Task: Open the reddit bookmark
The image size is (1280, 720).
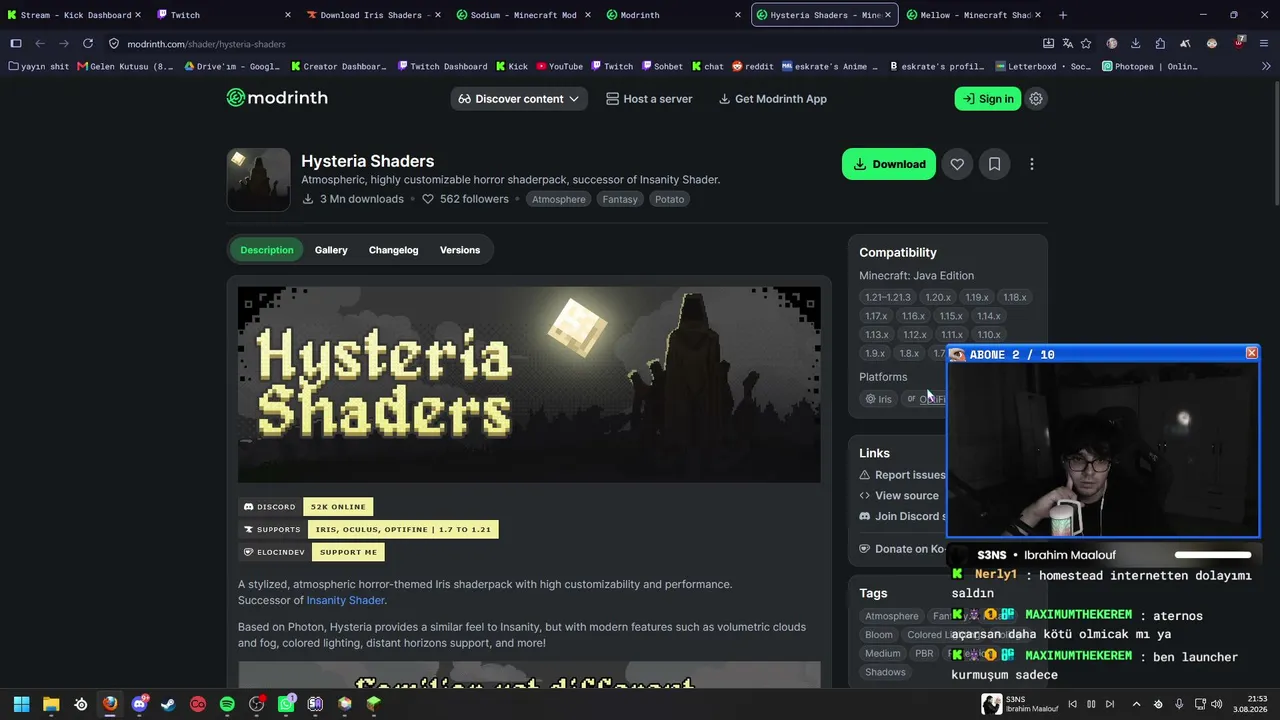Action: [x=753, y=66]
